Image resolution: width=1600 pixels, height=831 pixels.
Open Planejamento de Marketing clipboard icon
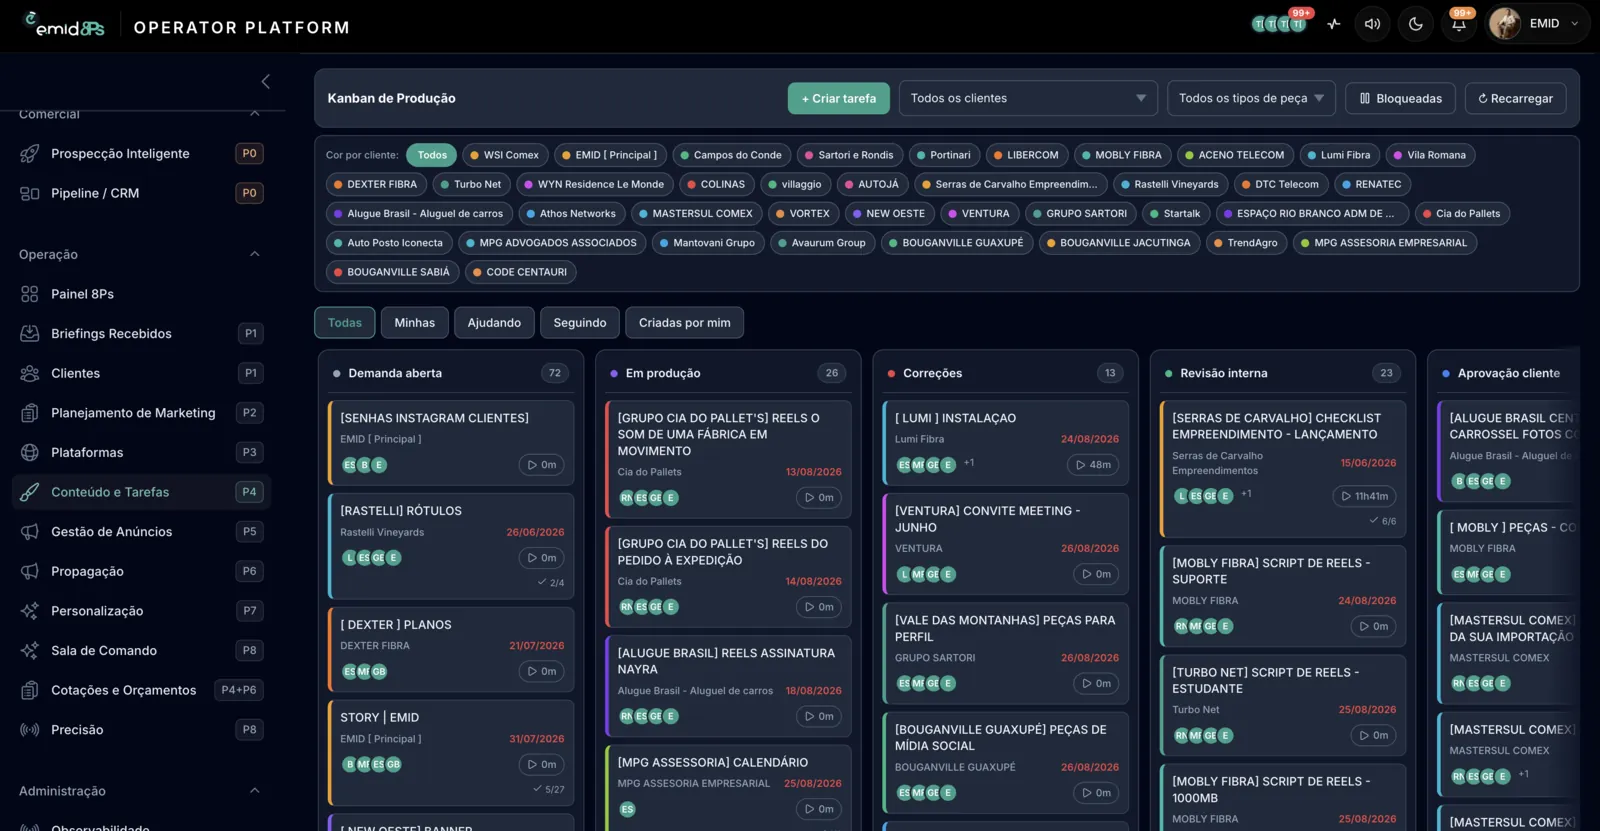[30, 413]
